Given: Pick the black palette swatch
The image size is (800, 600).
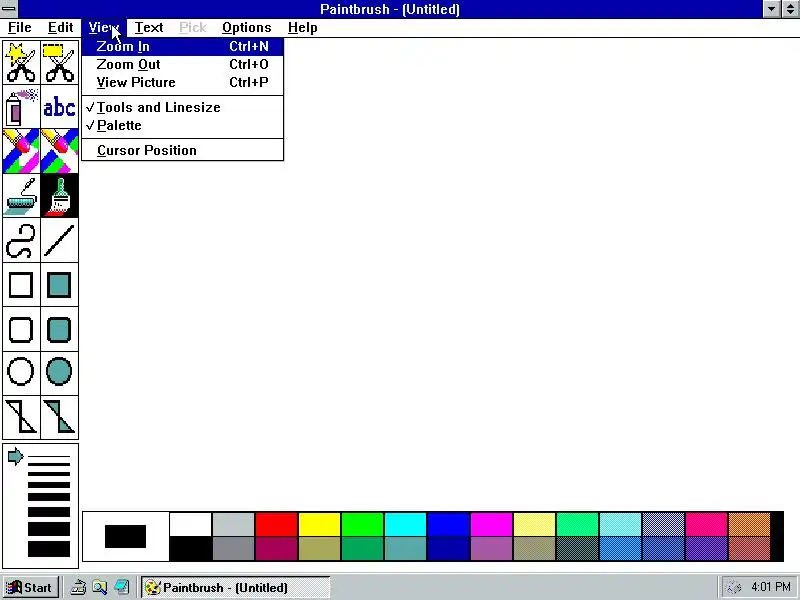Looking at the screenshot, I should point(190,549).
